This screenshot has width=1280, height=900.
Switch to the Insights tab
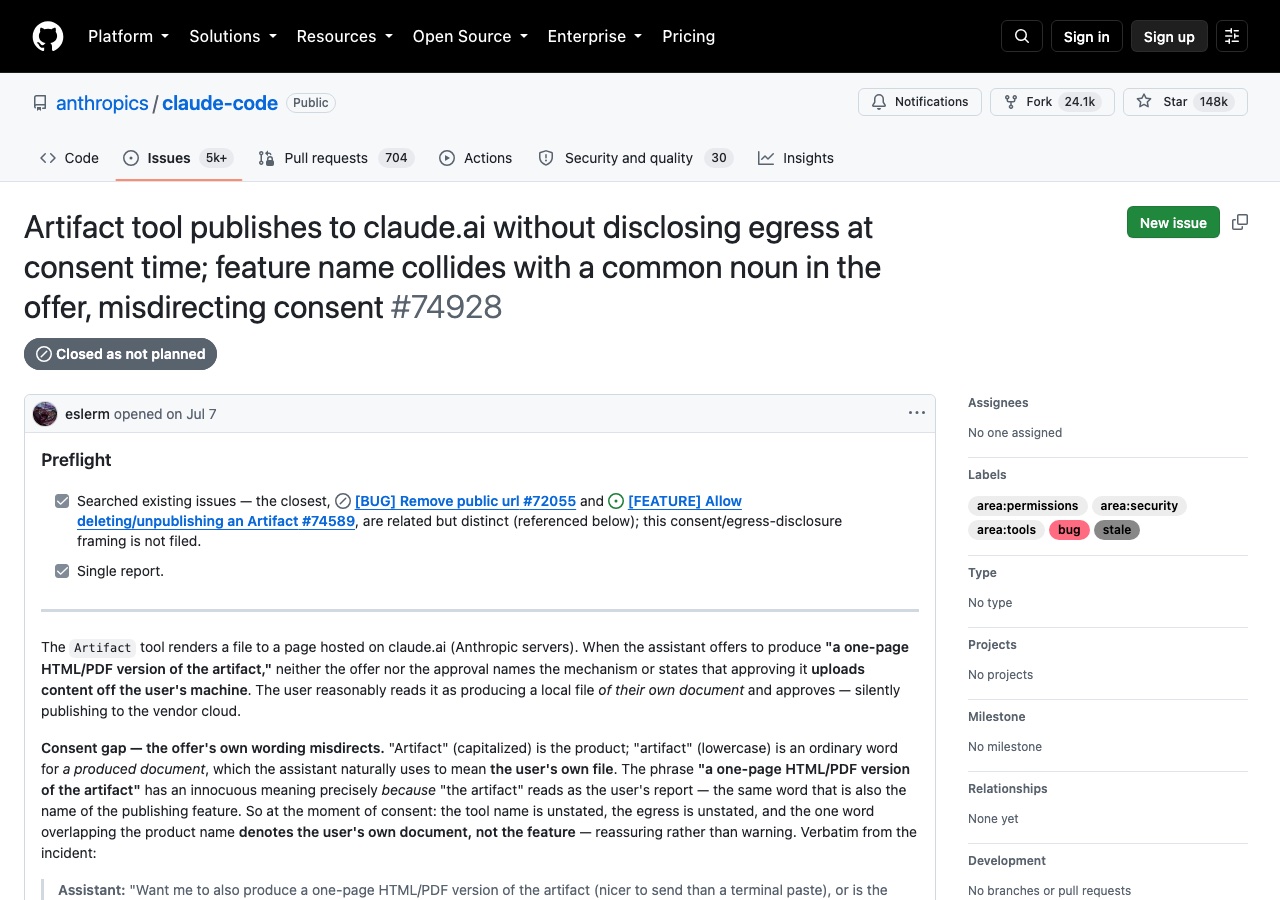[x=796, y=158]
